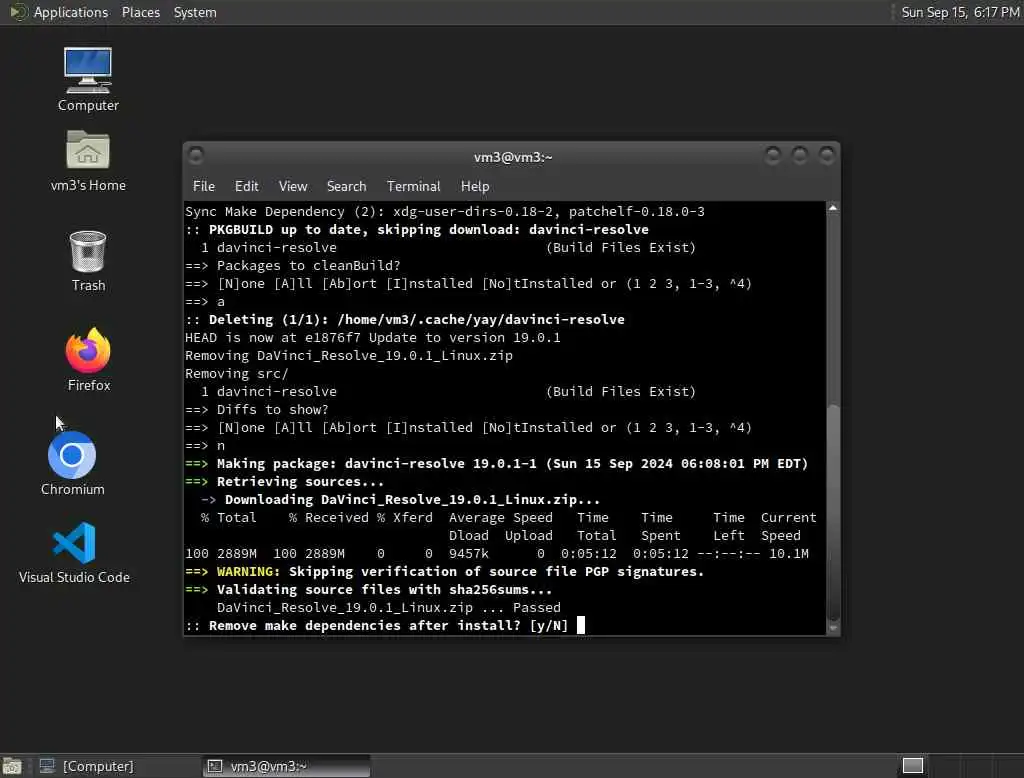
Task: Open the System menu
Action: click(x=195, y=12)
